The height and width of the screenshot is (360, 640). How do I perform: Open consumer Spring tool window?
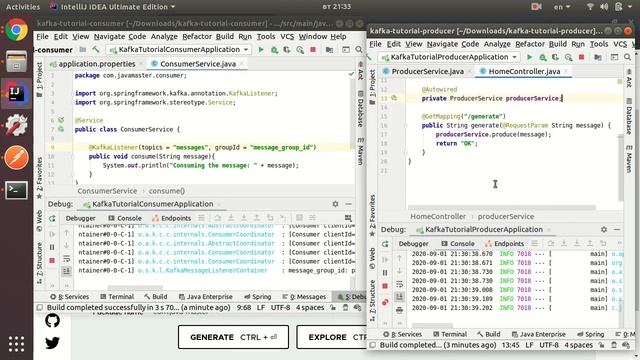pyautogui.click(x=257, y=297)
